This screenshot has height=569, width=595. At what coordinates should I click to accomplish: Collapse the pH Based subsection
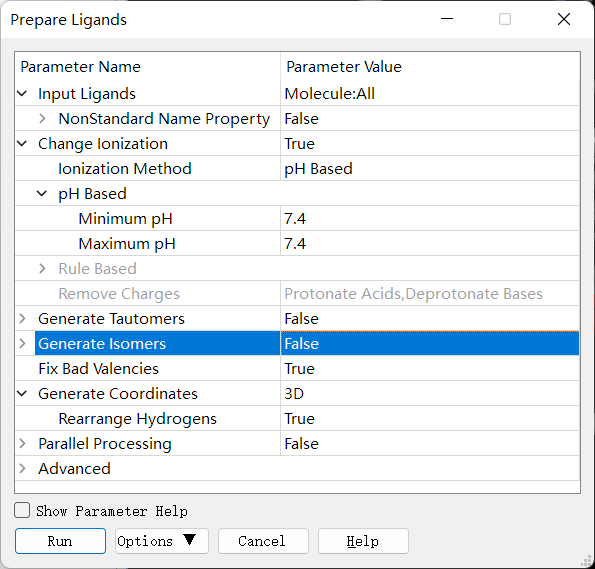(42, 194)
